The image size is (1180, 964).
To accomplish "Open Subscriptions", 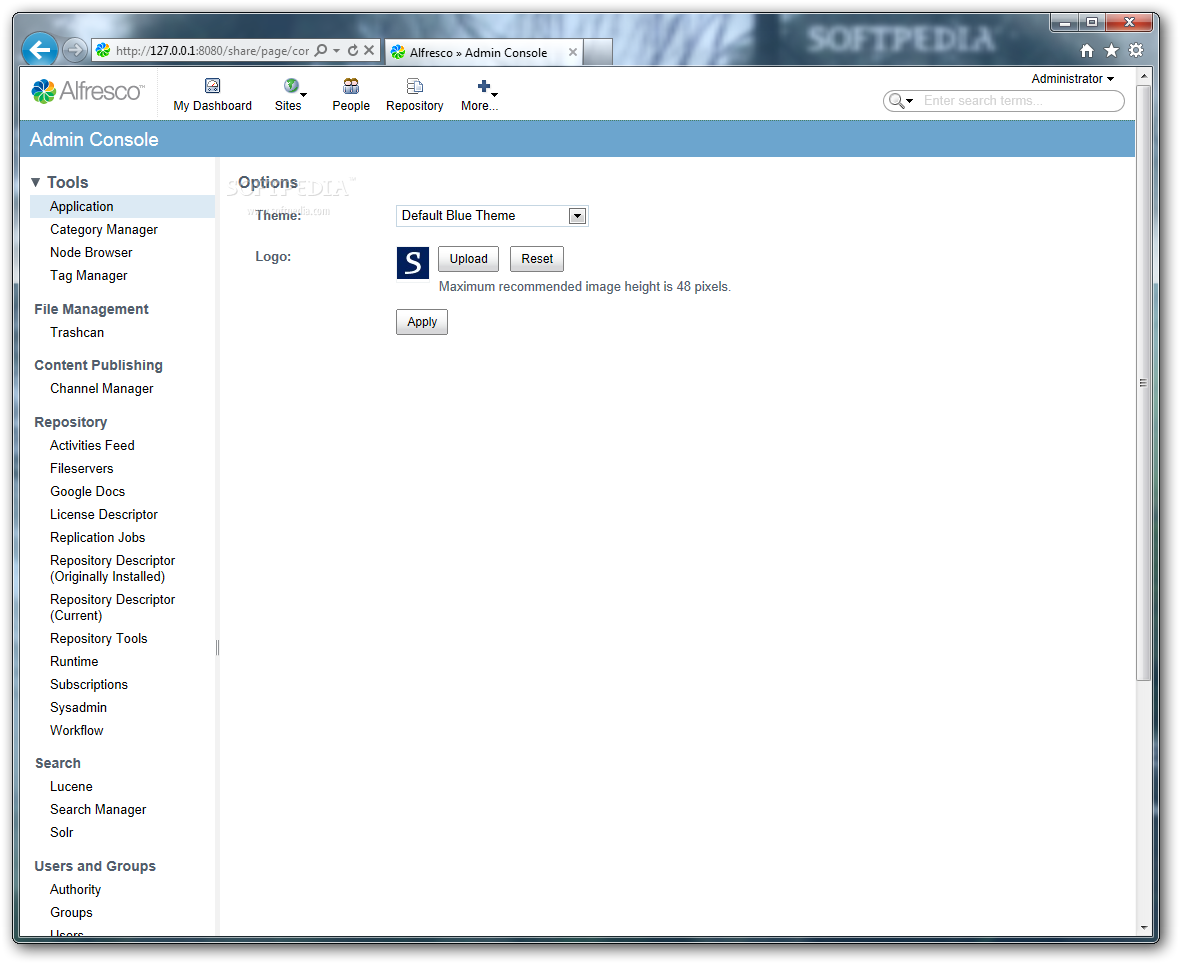I will tap(89, 685).
